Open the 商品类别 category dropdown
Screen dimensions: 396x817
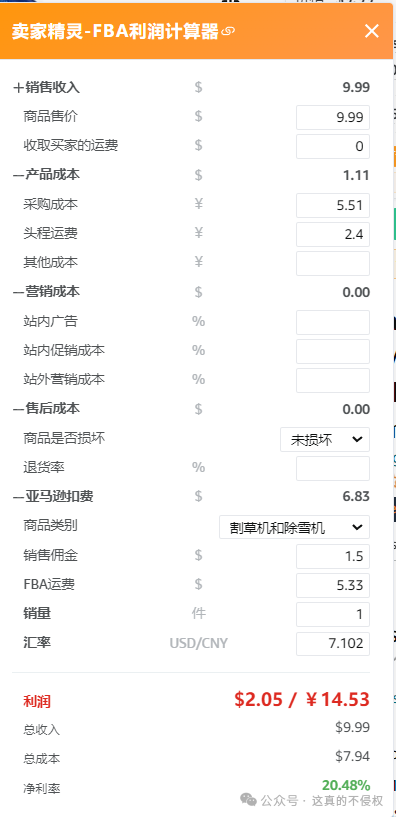click(294, 527)
